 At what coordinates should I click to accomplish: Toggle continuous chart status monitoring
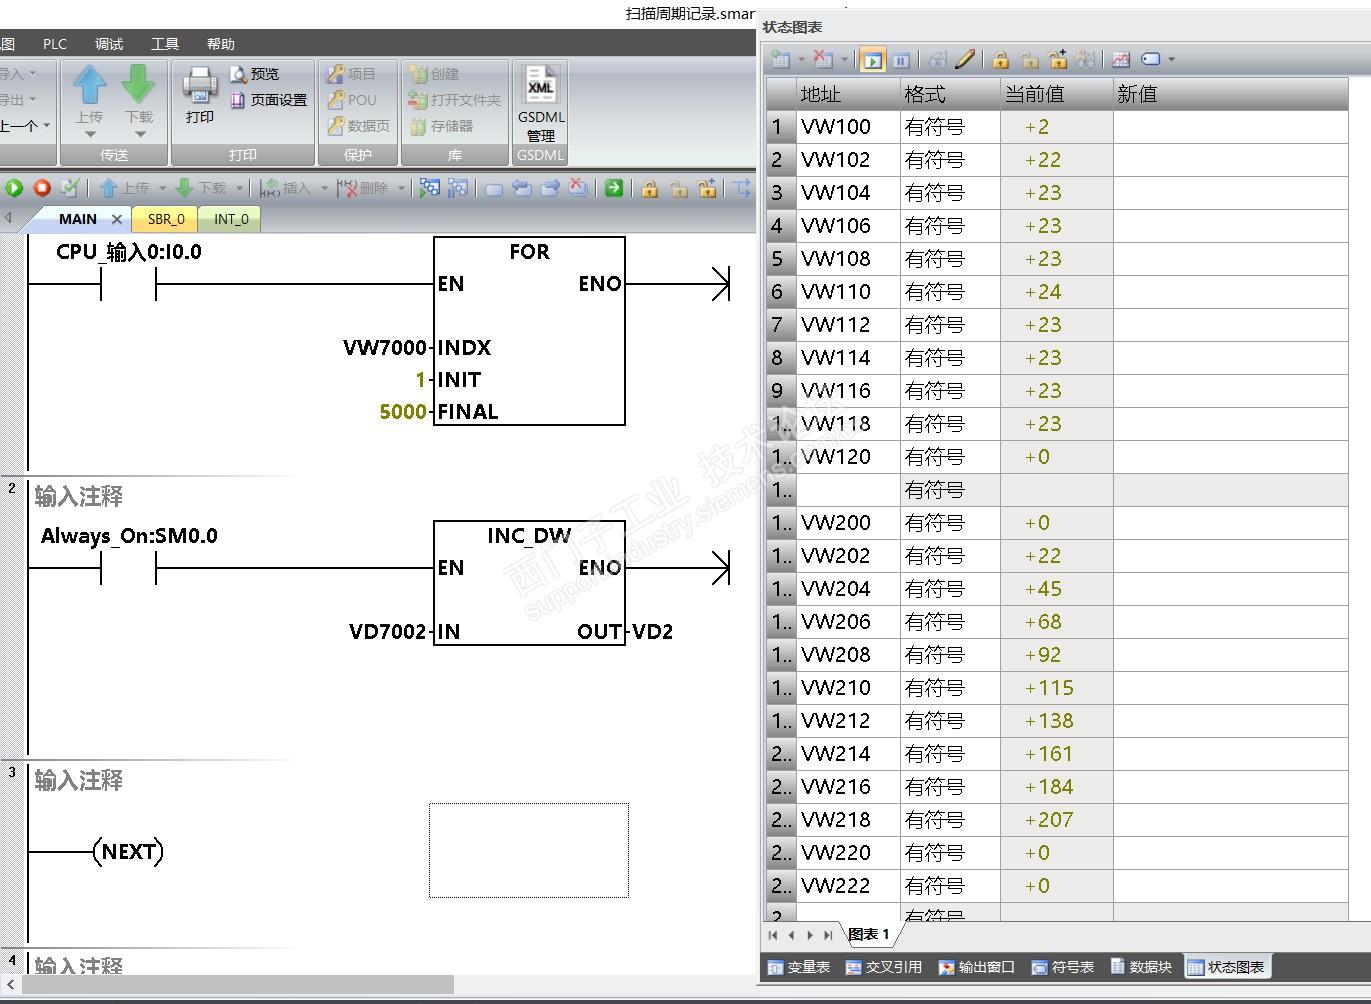(x=872, y=60)
